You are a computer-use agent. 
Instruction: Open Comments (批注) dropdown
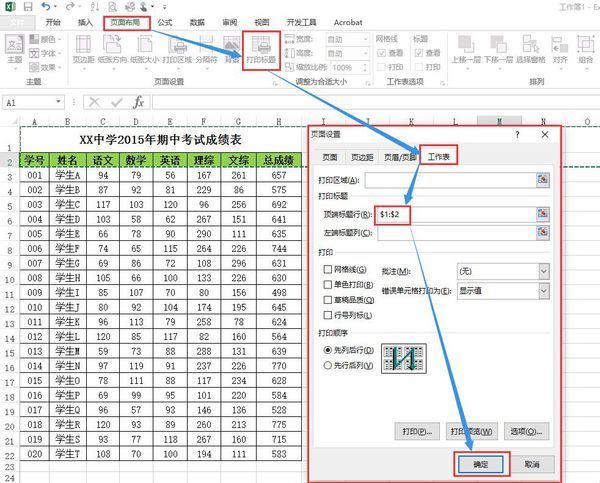click(544, 271)
